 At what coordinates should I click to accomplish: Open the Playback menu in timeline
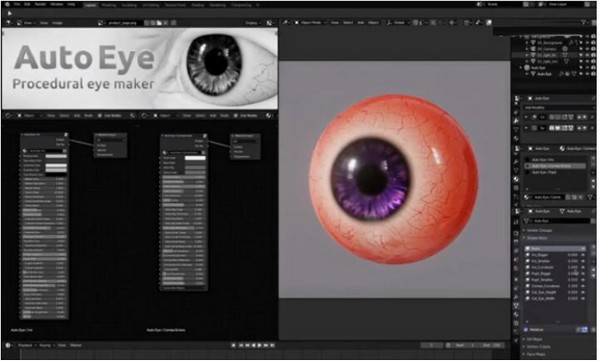pyautogui.click(x=26, y=345)
